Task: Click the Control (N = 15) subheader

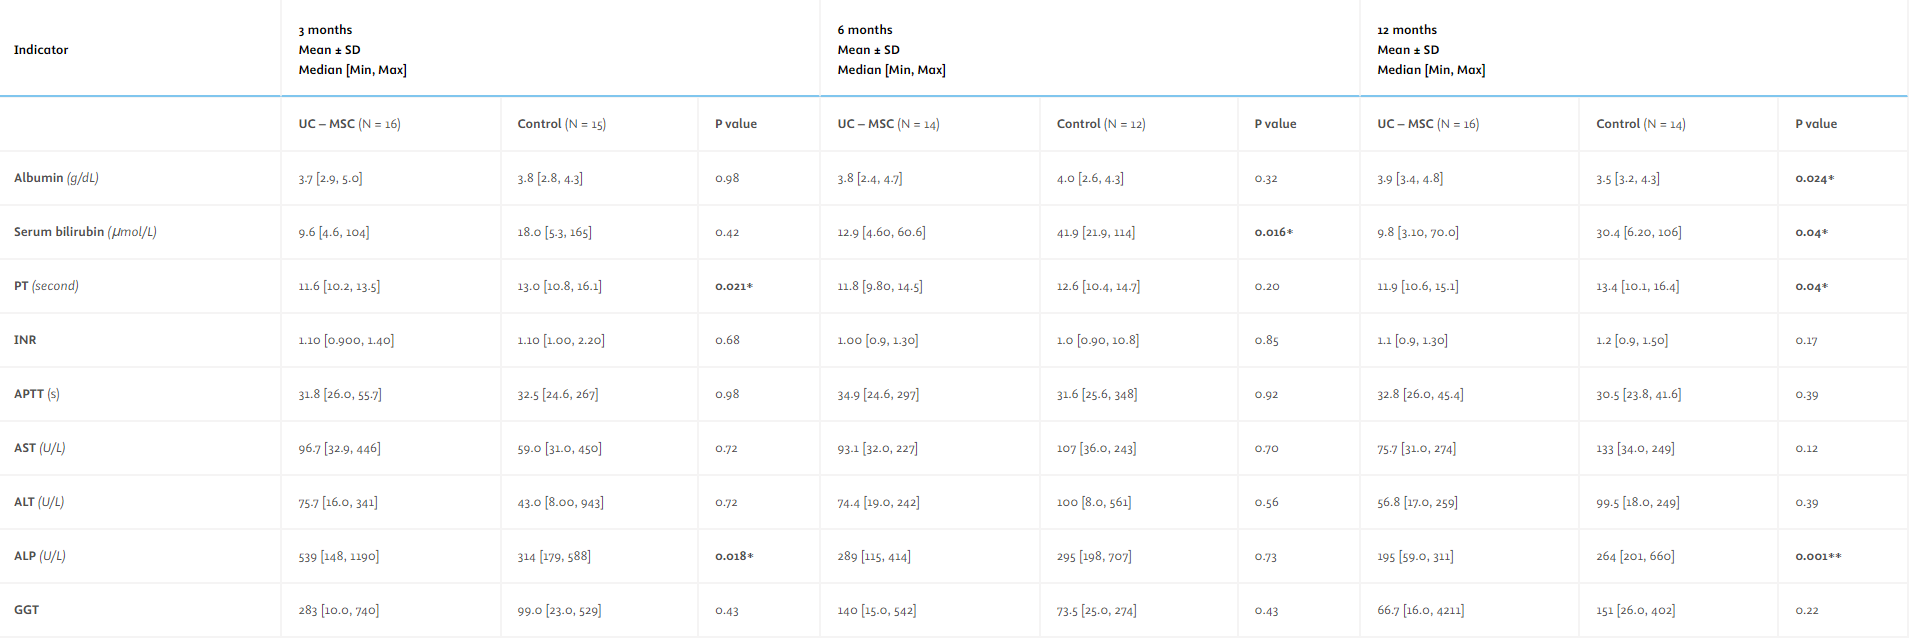Action: [x=561, y=124]
